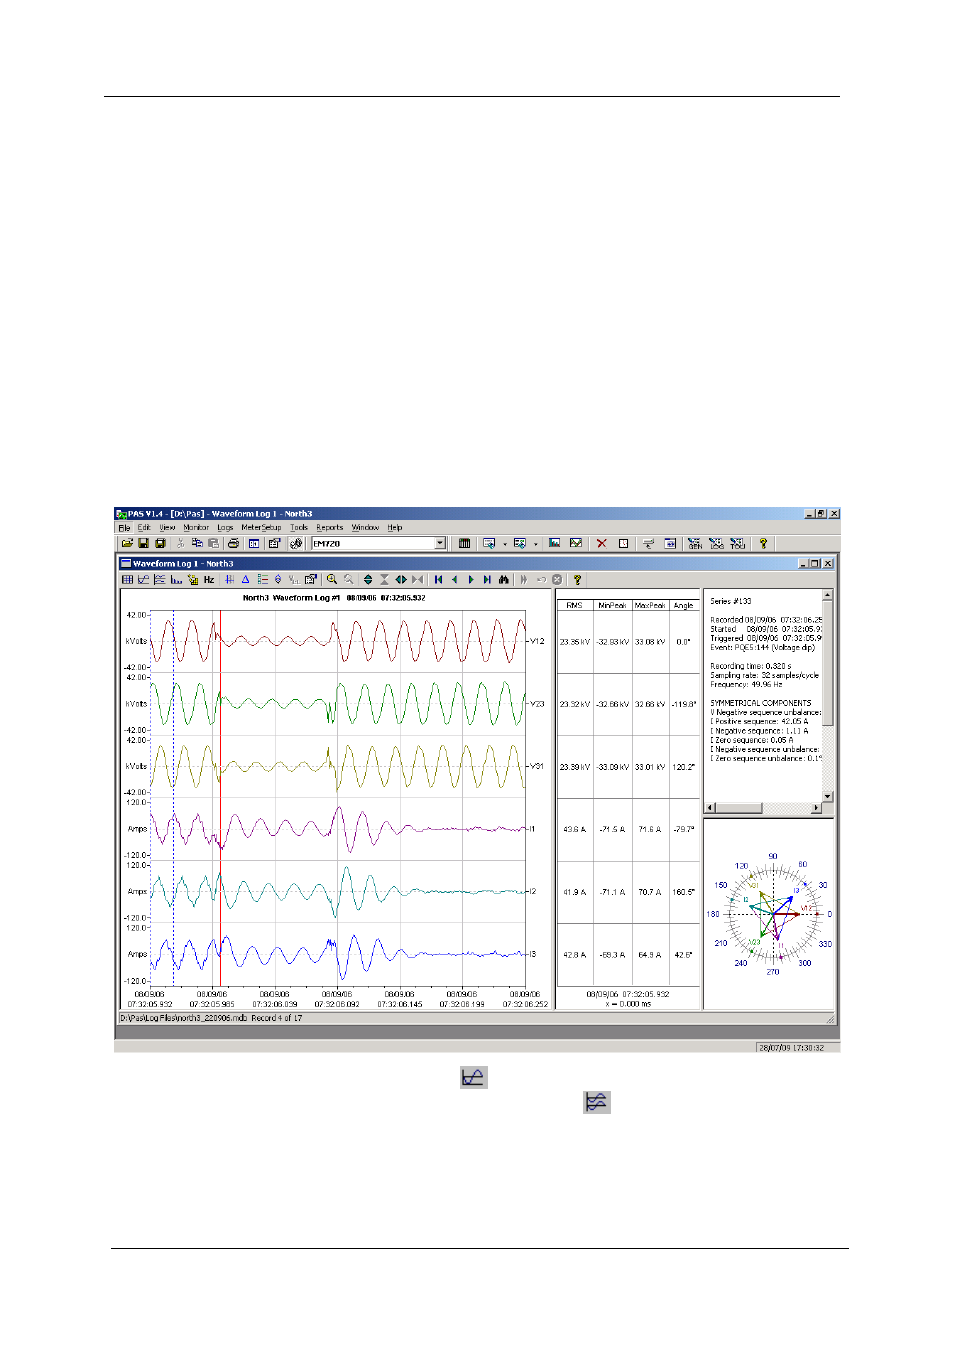
Task: Click the Save icon in main toolbar
Action: click(x=143, y=543)
